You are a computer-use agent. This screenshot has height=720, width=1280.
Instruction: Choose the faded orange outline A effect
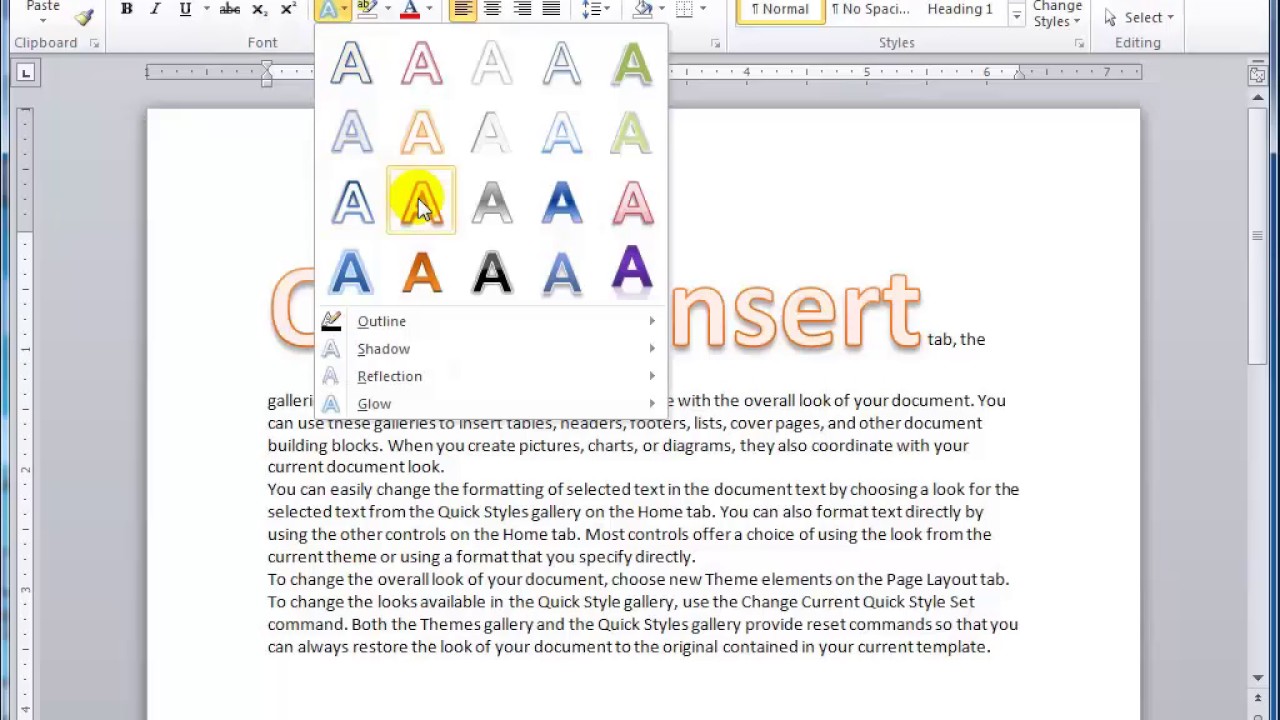click(421, 132)
